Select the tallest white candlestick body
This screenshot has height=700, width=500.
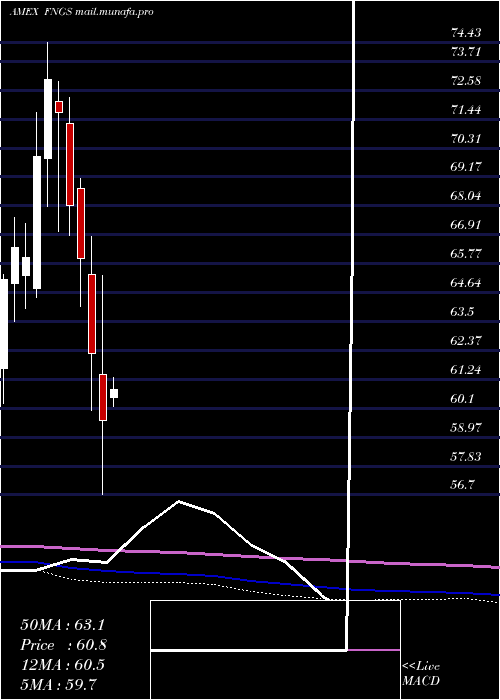[37, 222]
